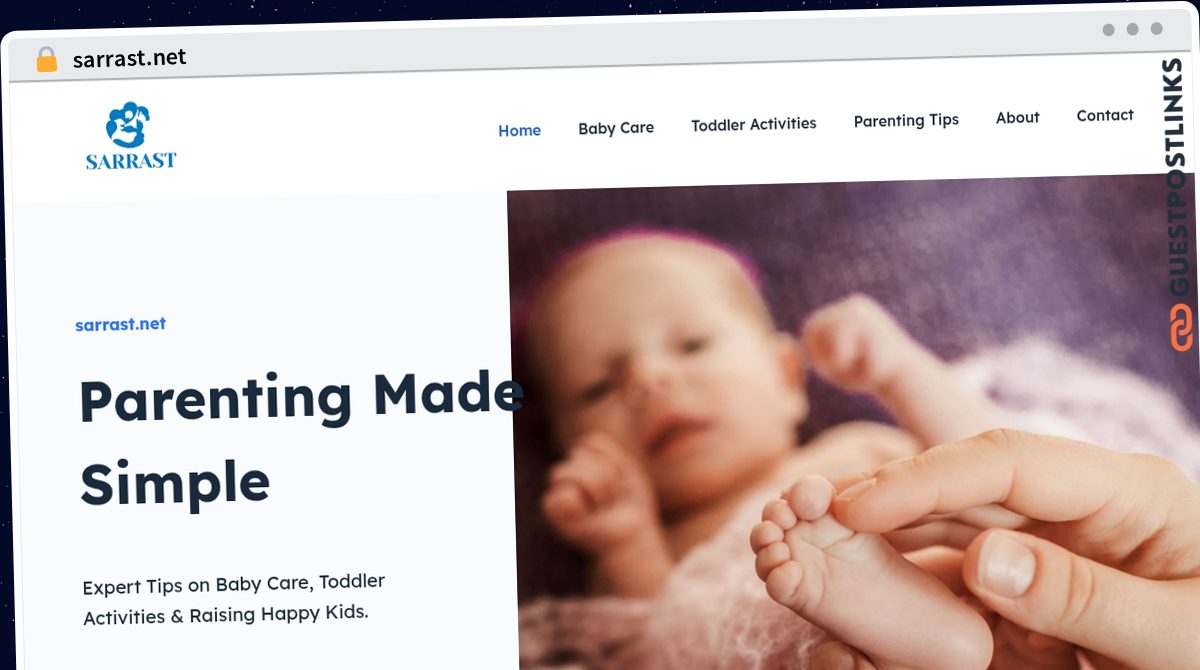Go to Toddler Activities page
The height and width of the screenshot is (670, 1200).
click(754, 124)
